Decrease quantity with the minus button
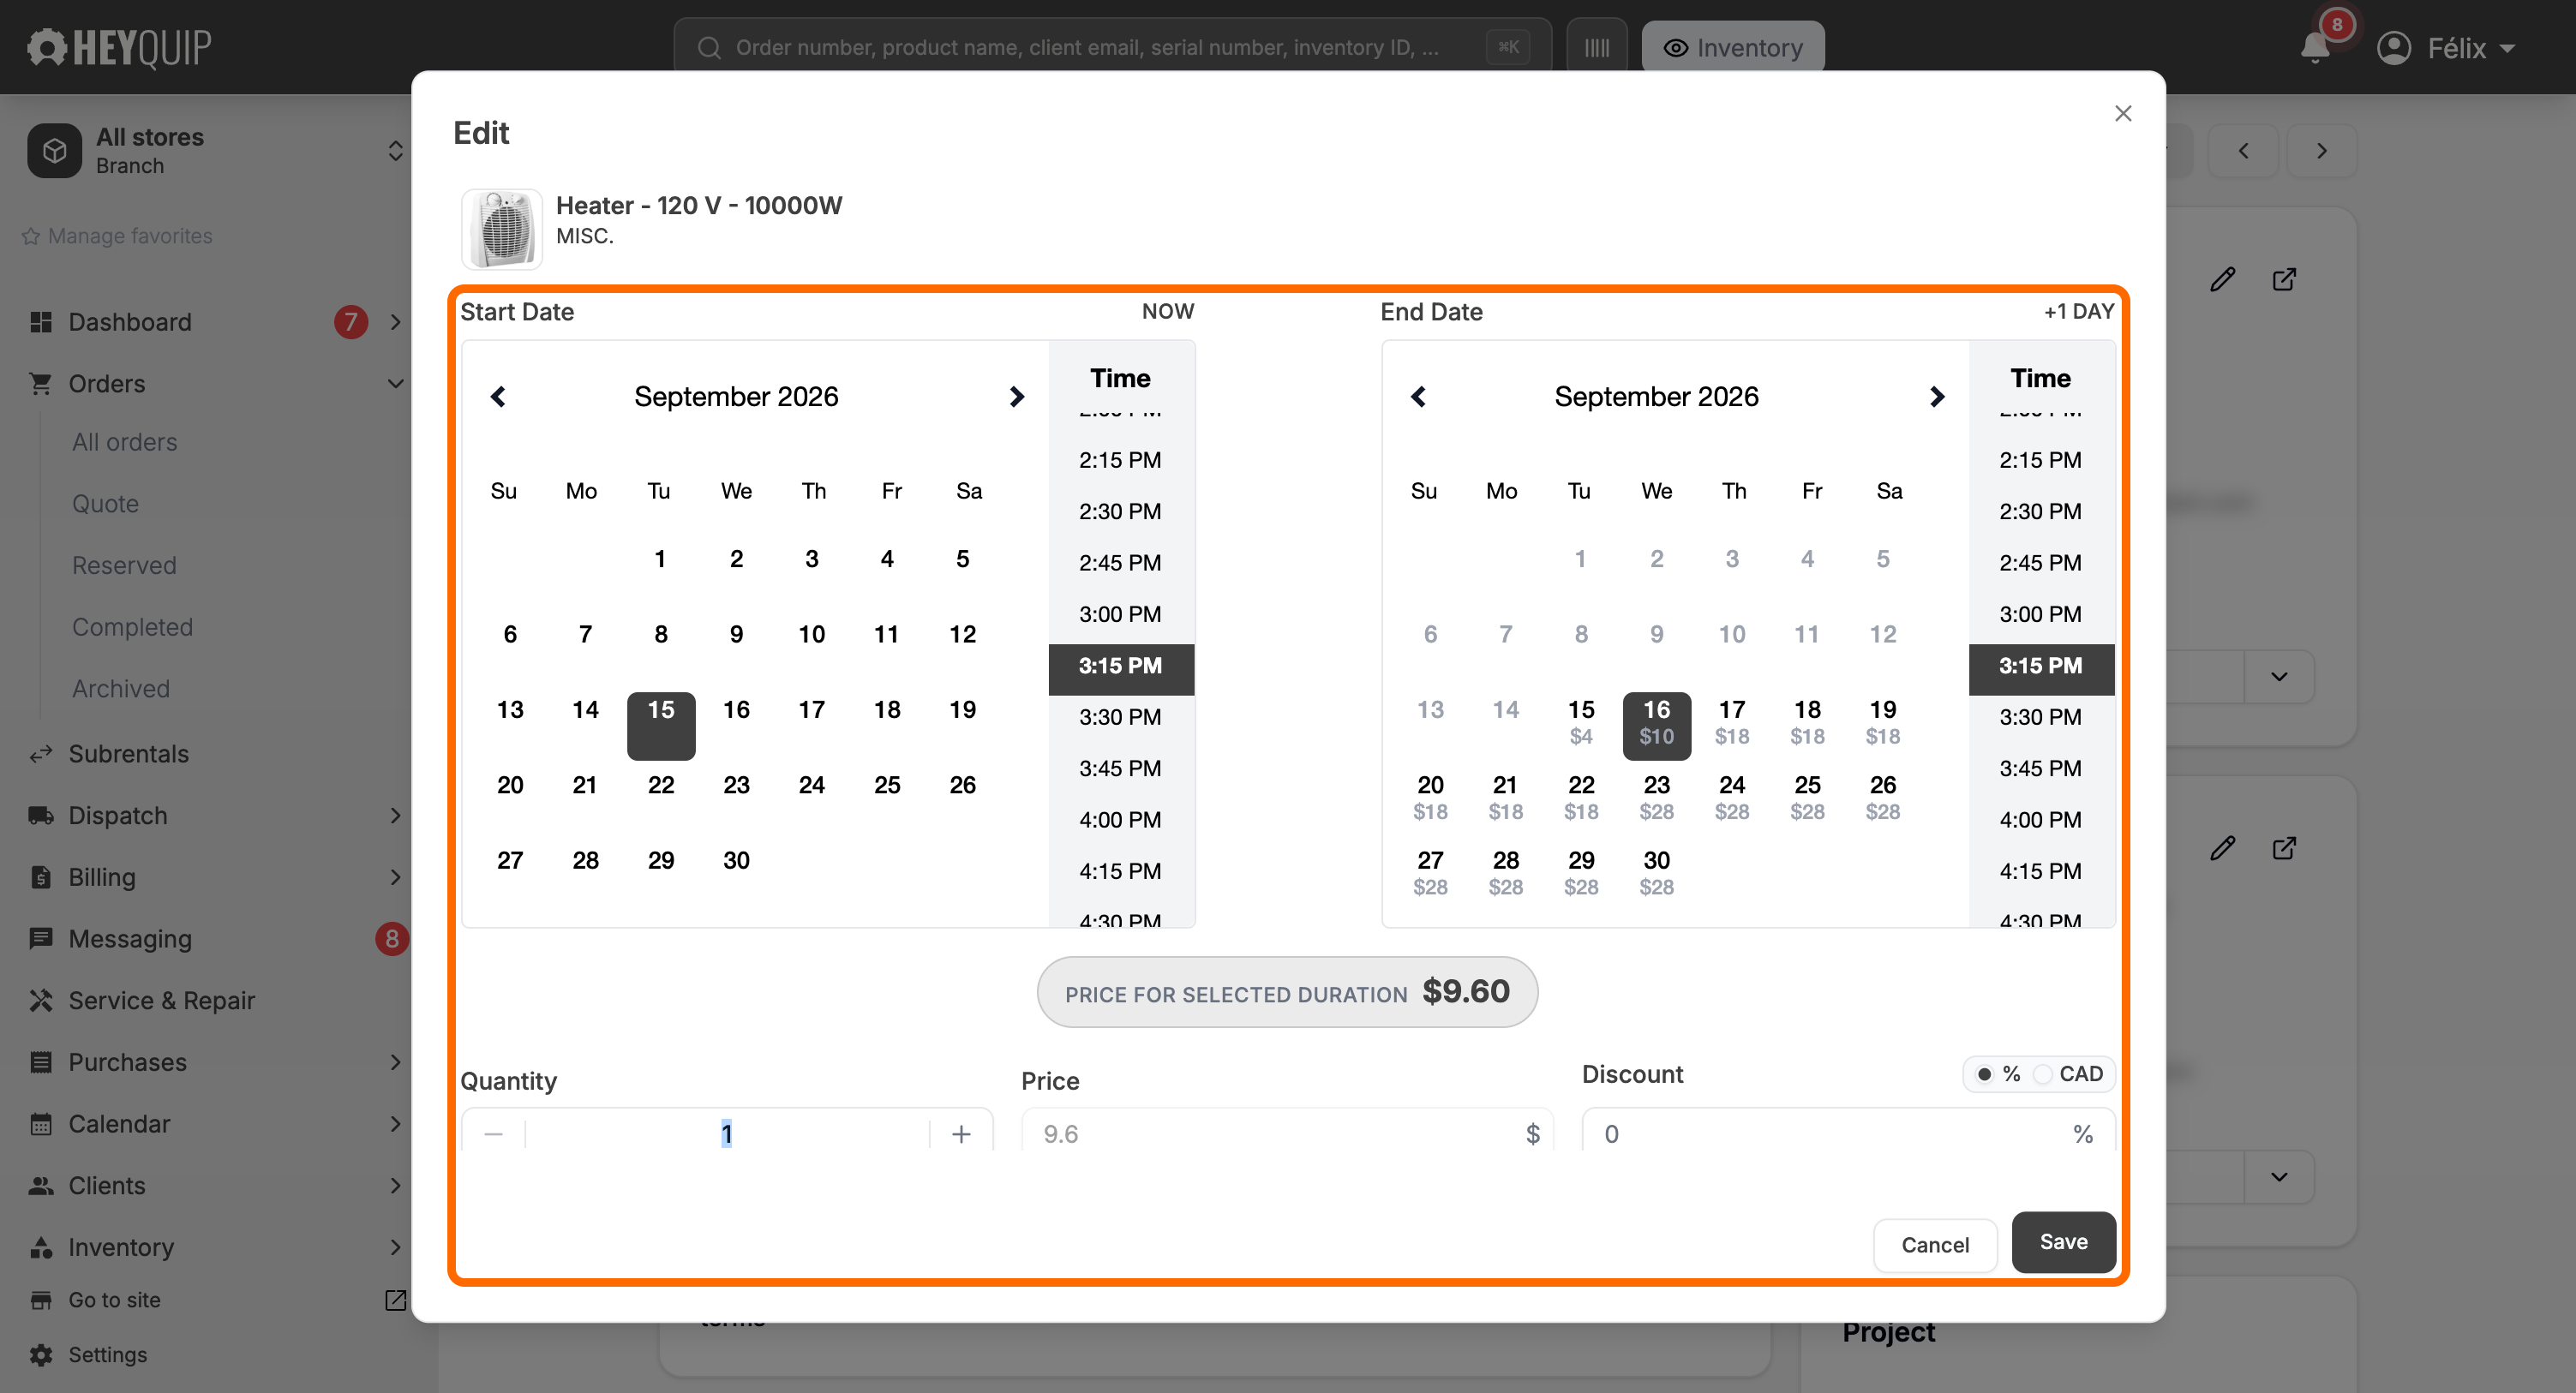The height and width of the screenshot is (1393, 2576). (x=493, y=1134)
